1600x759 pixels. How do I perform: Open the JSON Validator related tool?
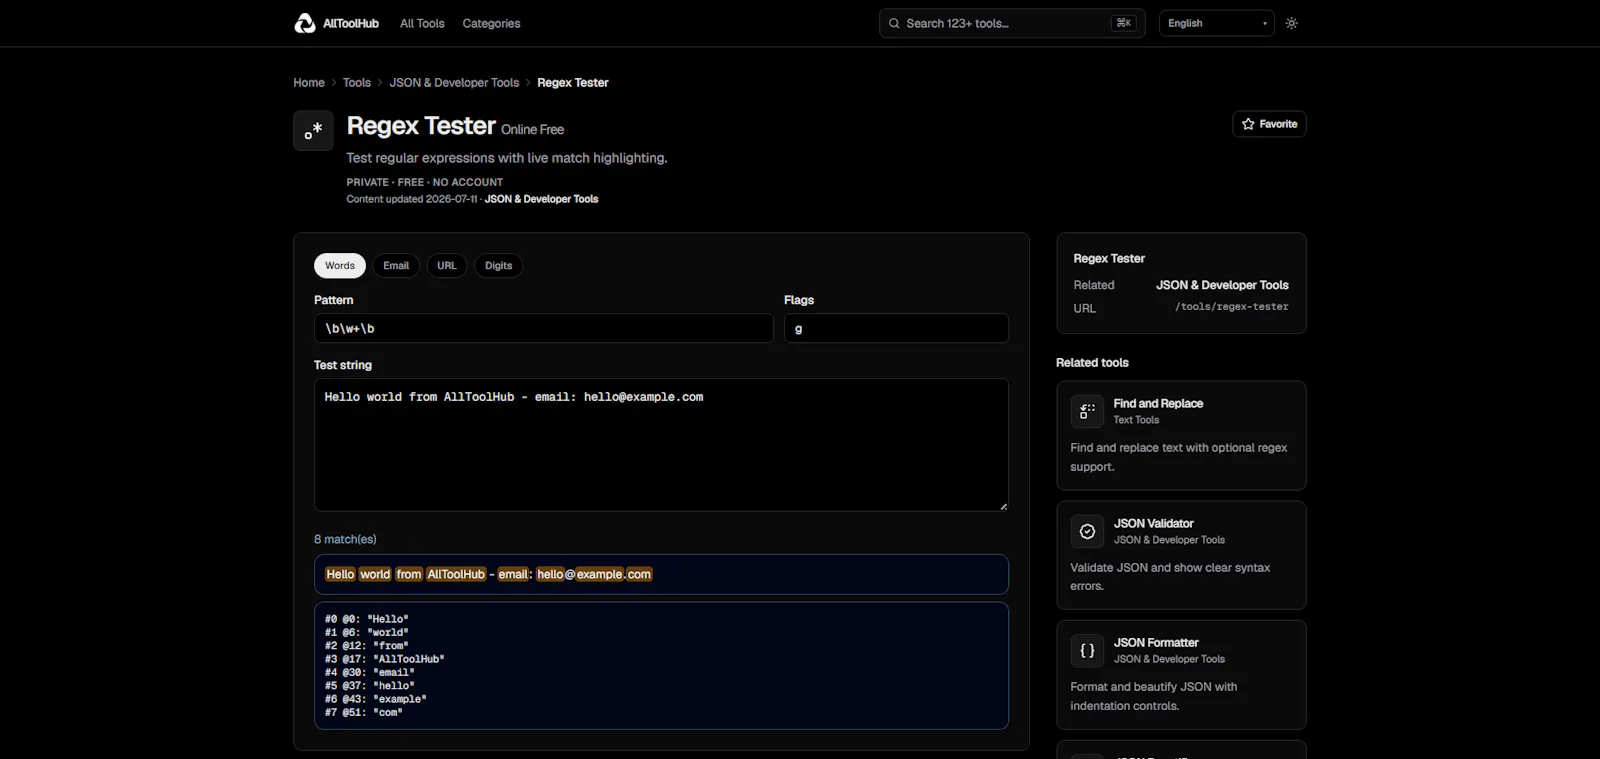(x=1181, y=555)
